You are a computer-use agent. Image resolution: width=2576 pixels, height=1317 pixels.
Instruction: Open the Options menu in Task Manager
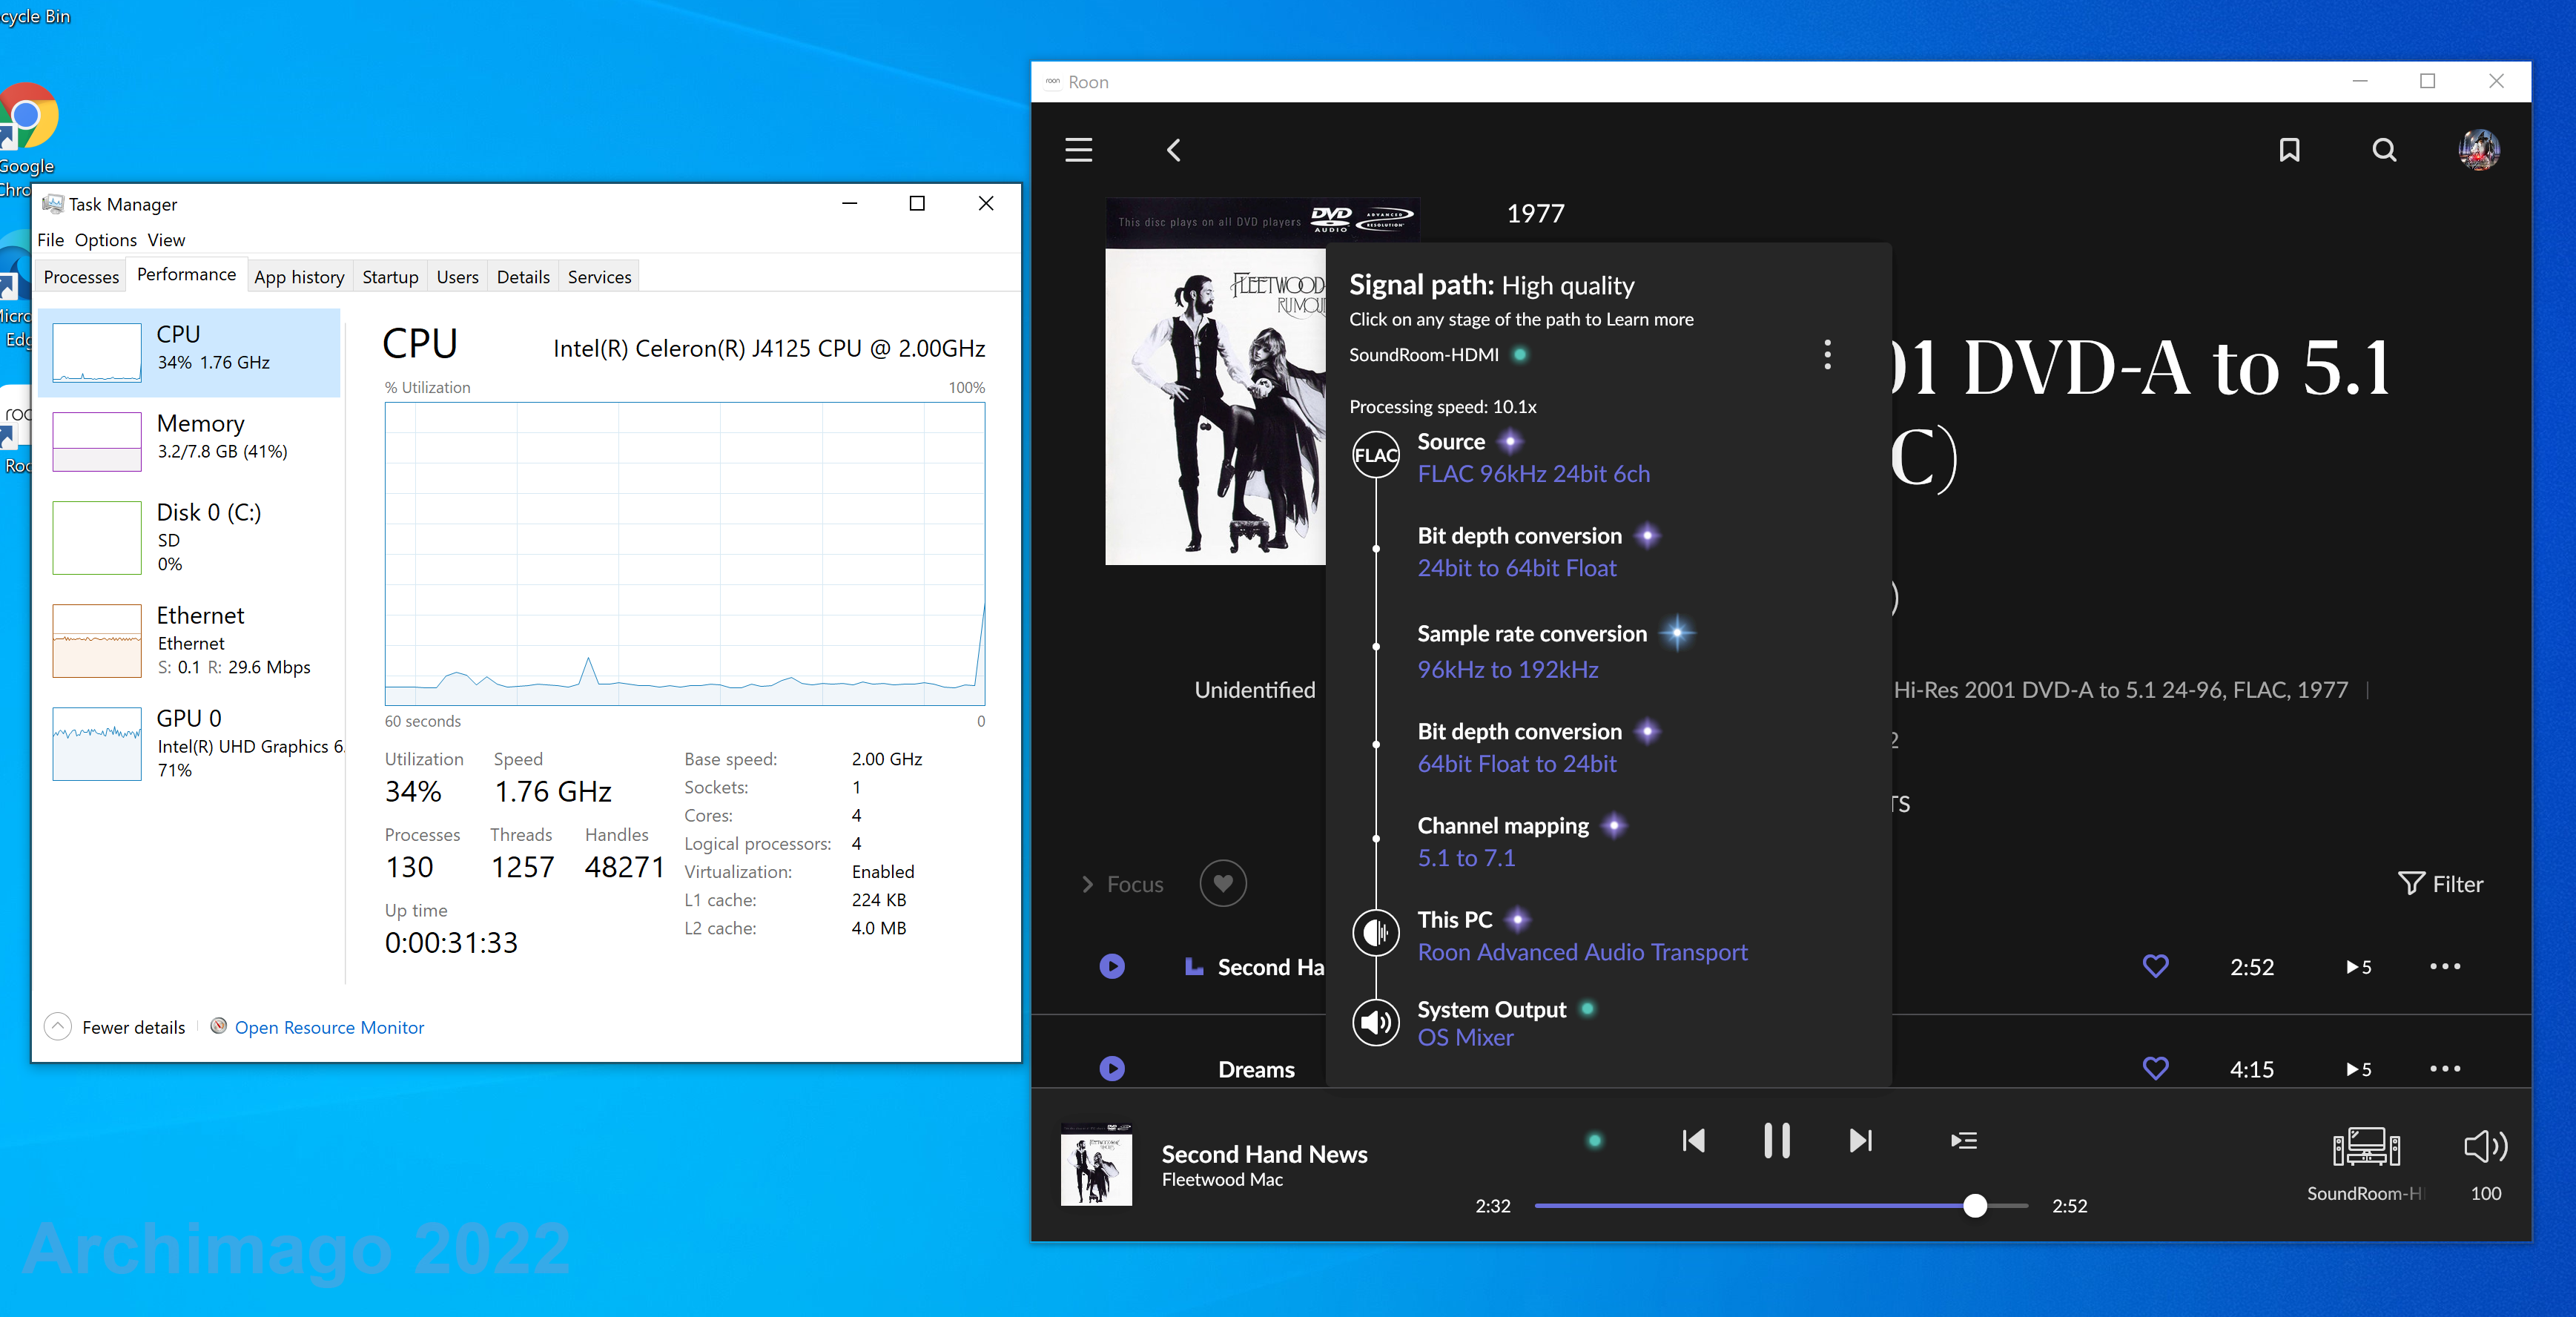pyautogui.click(x=105, y=240)
